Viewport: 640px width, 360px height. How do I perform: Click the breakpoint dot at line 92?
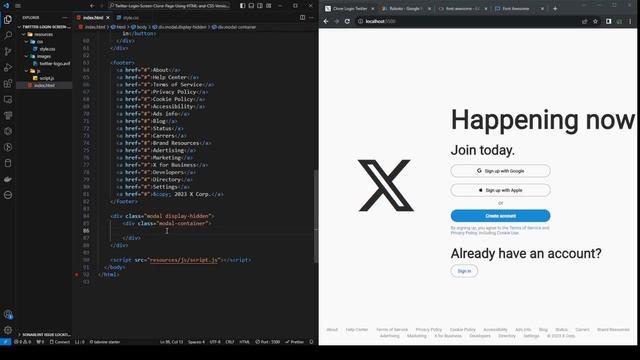76,275
